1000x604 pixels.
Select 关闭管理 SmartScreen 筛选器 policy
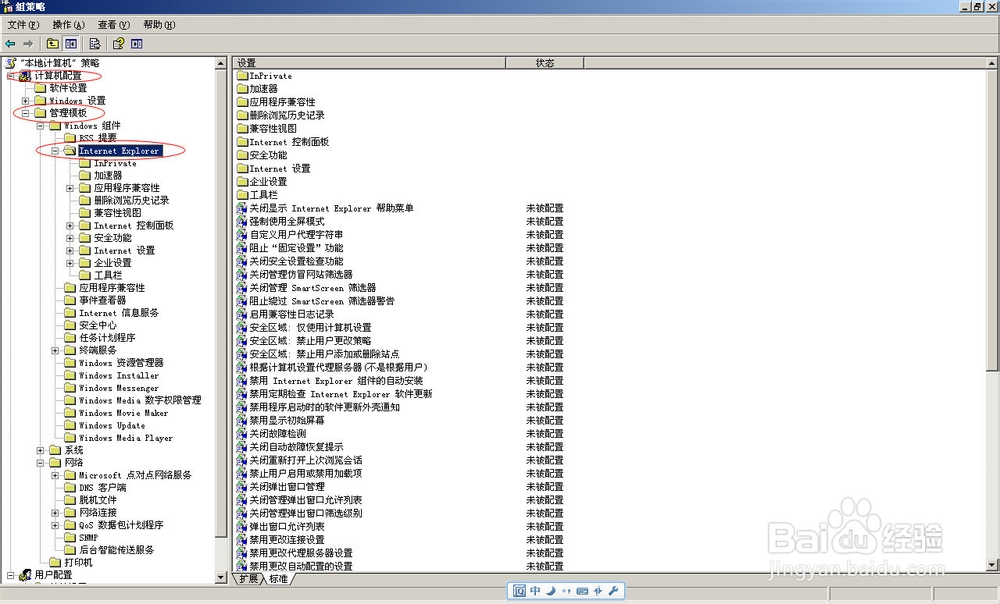pyautogui.click(x=312, y=288)
